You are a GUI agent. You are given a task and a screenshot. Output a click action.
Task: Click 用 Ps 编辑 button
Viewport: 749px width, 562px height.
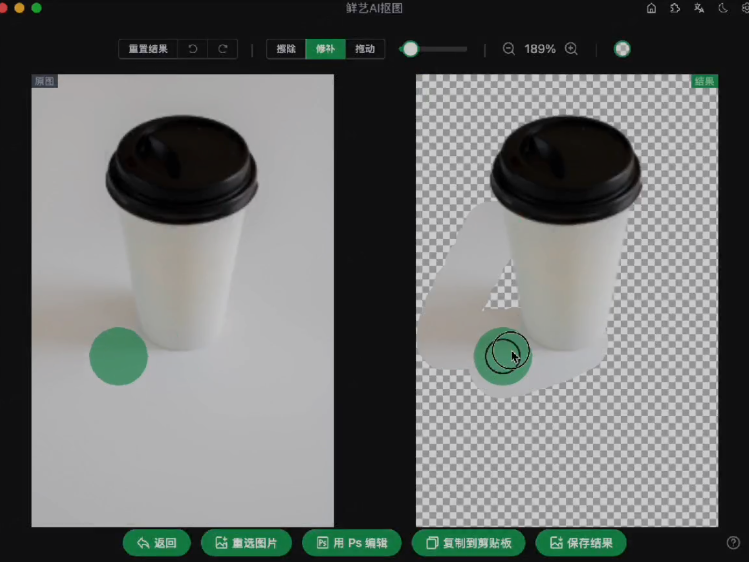(352, 543)
